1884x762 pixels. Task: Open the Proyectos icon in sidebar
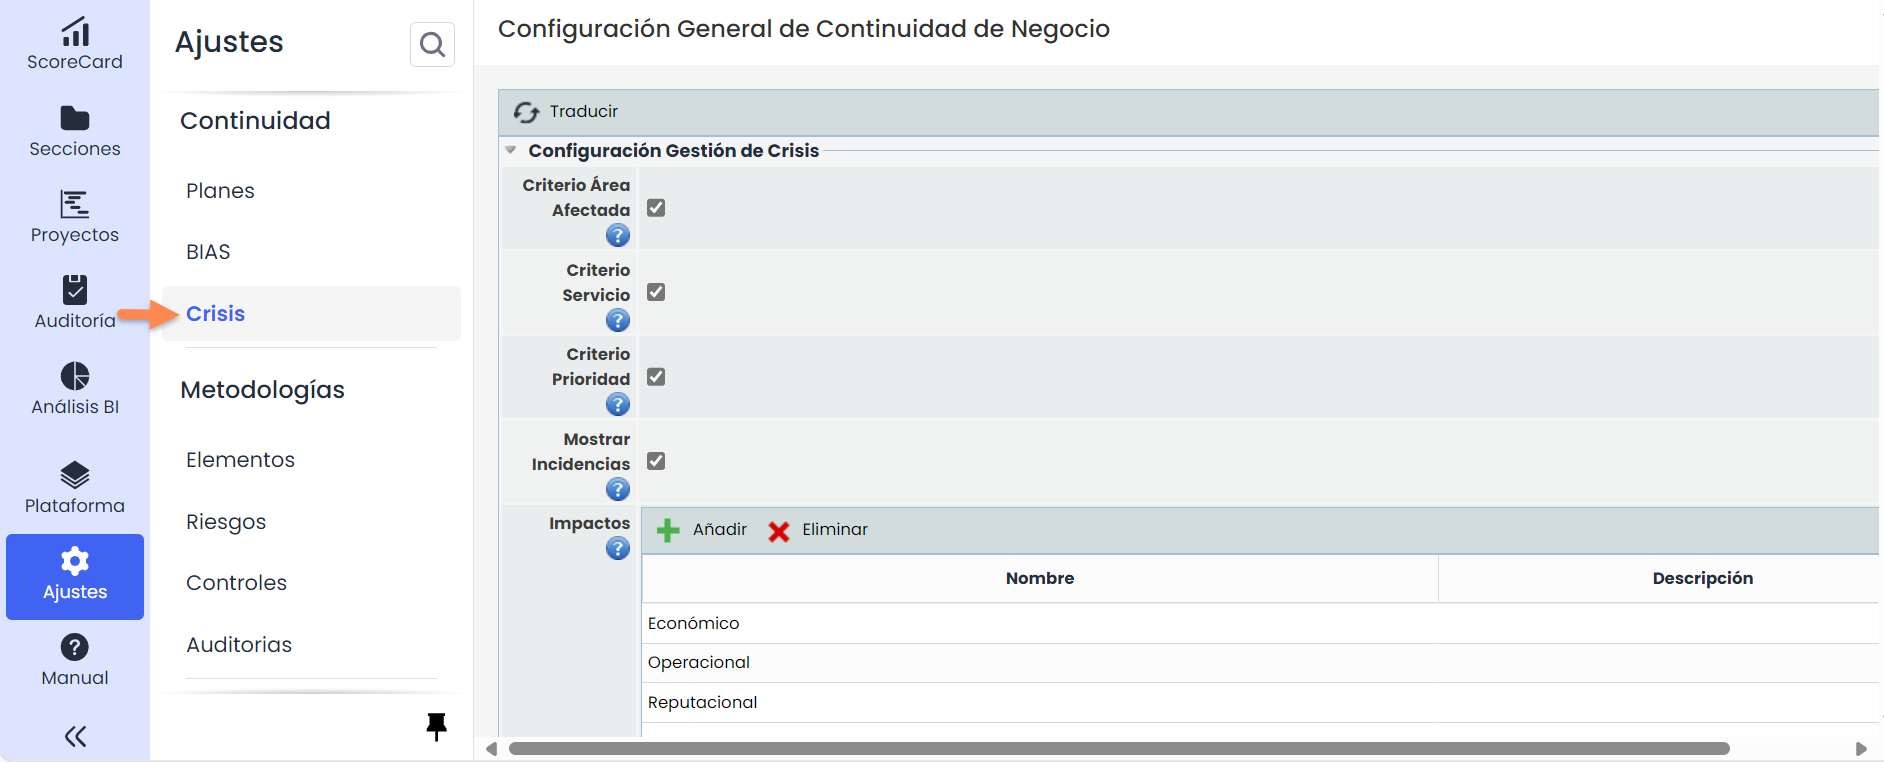pyautogui.click(x=75, y=204)
